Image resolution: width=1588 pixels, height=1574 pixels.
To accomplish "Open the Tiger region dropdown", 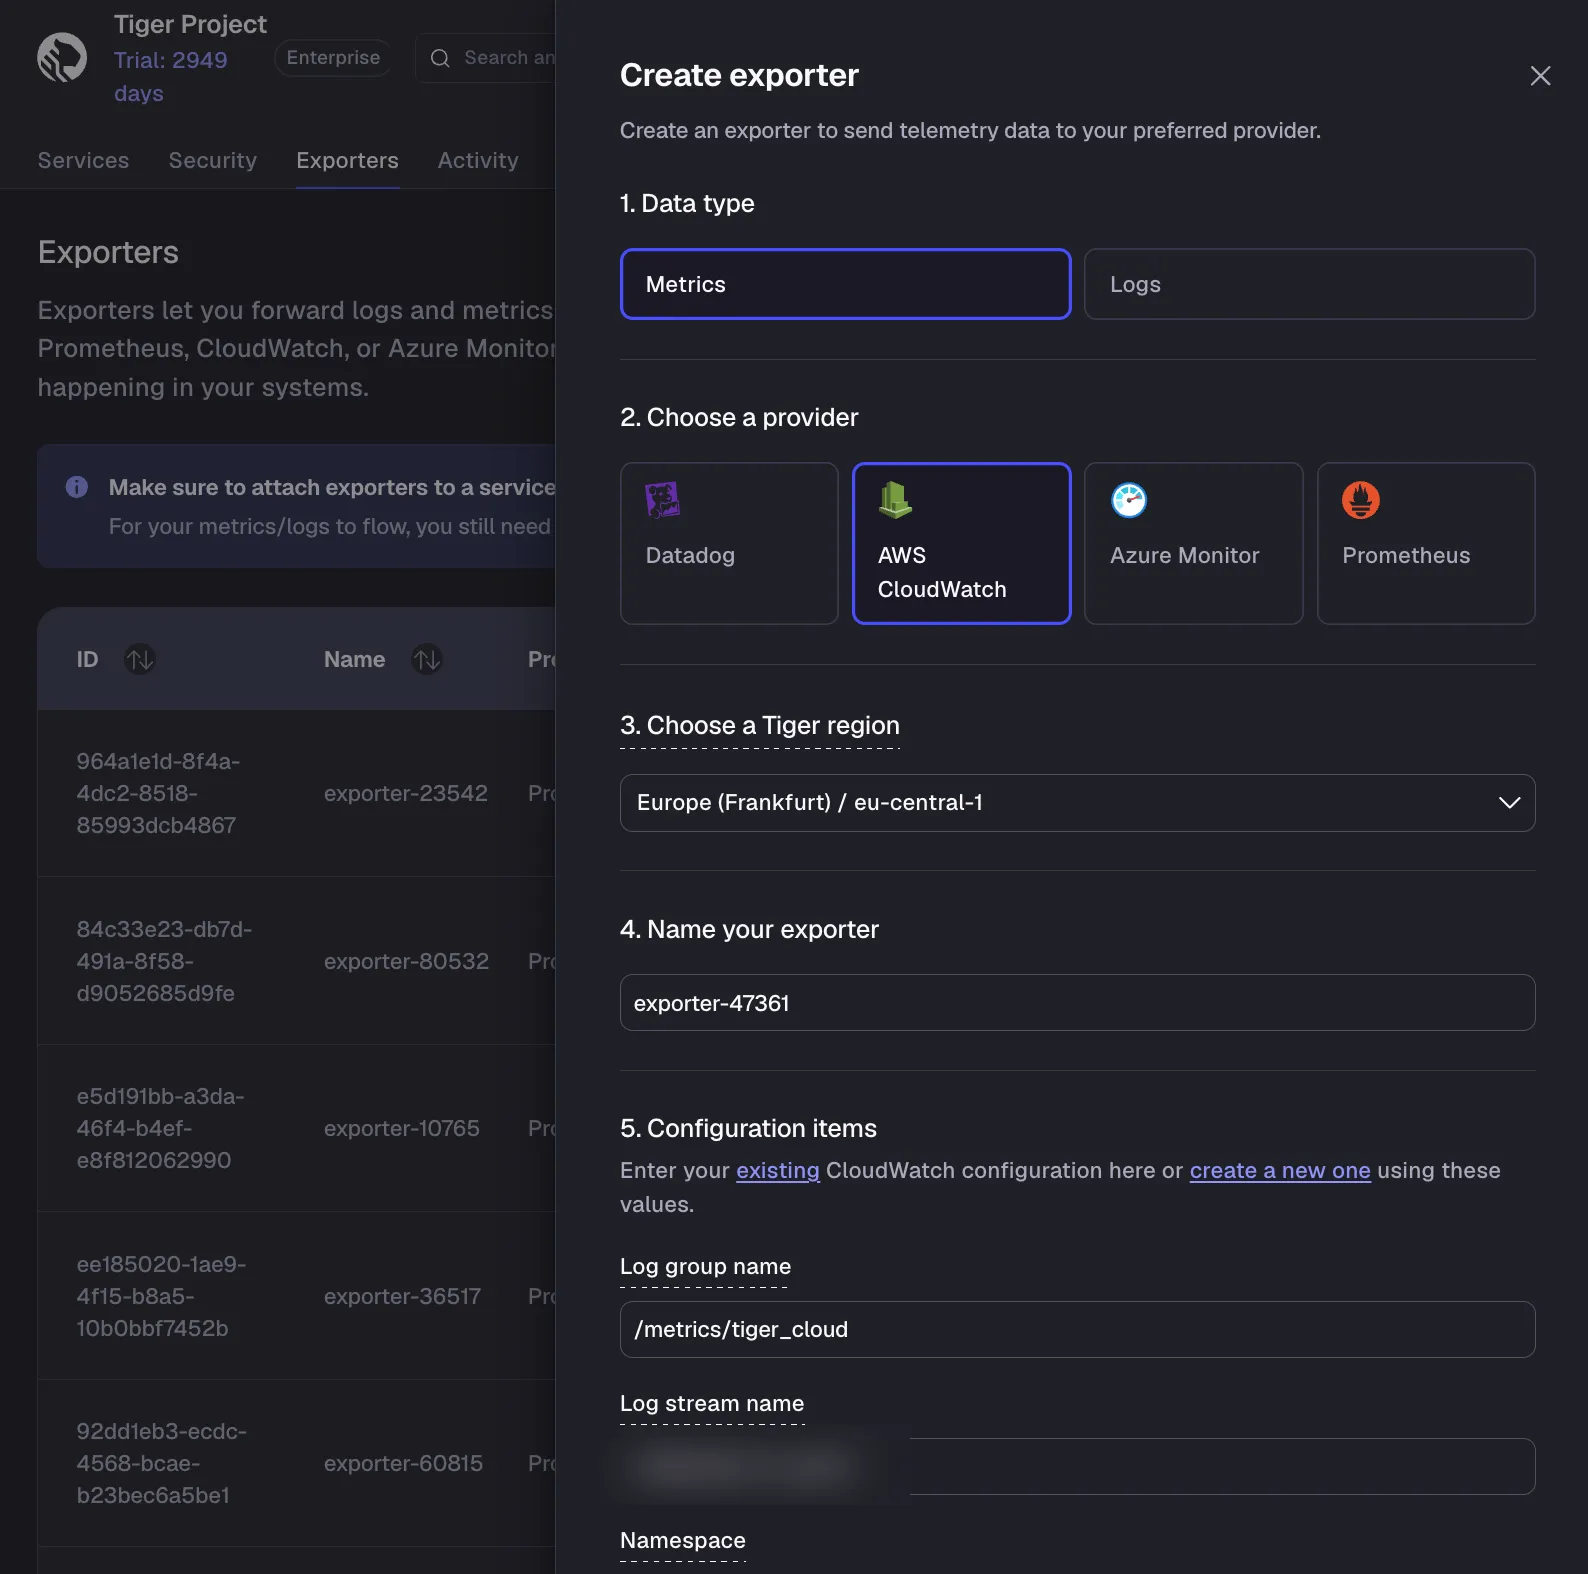I will point(1077,803).
